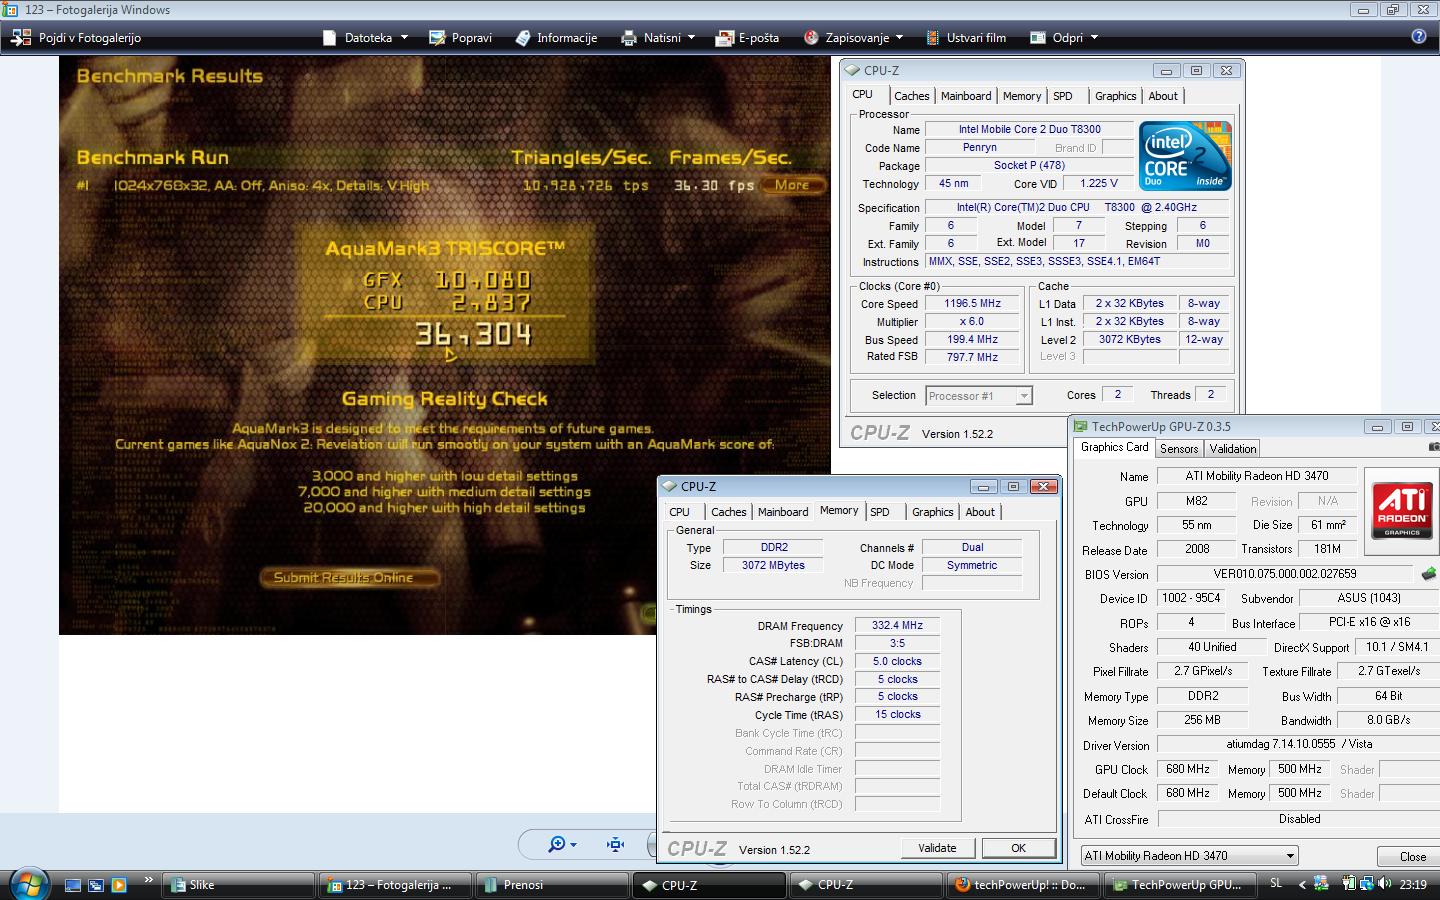Screen dimensions: 1440x900
Task: Open the Sensors tab in GPU-Z
Action: (1178, 449)
